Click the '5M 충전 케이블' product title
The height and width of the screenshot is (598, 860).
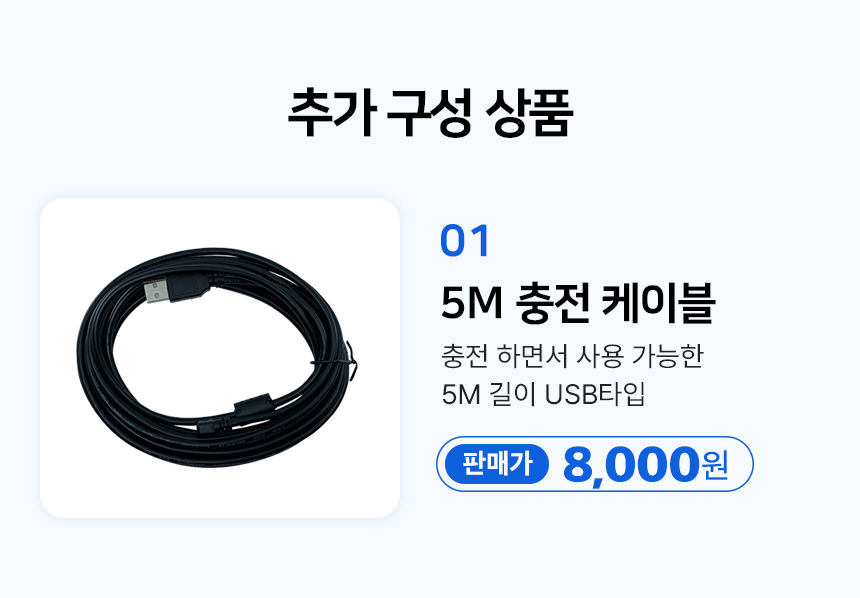point(578,302)
